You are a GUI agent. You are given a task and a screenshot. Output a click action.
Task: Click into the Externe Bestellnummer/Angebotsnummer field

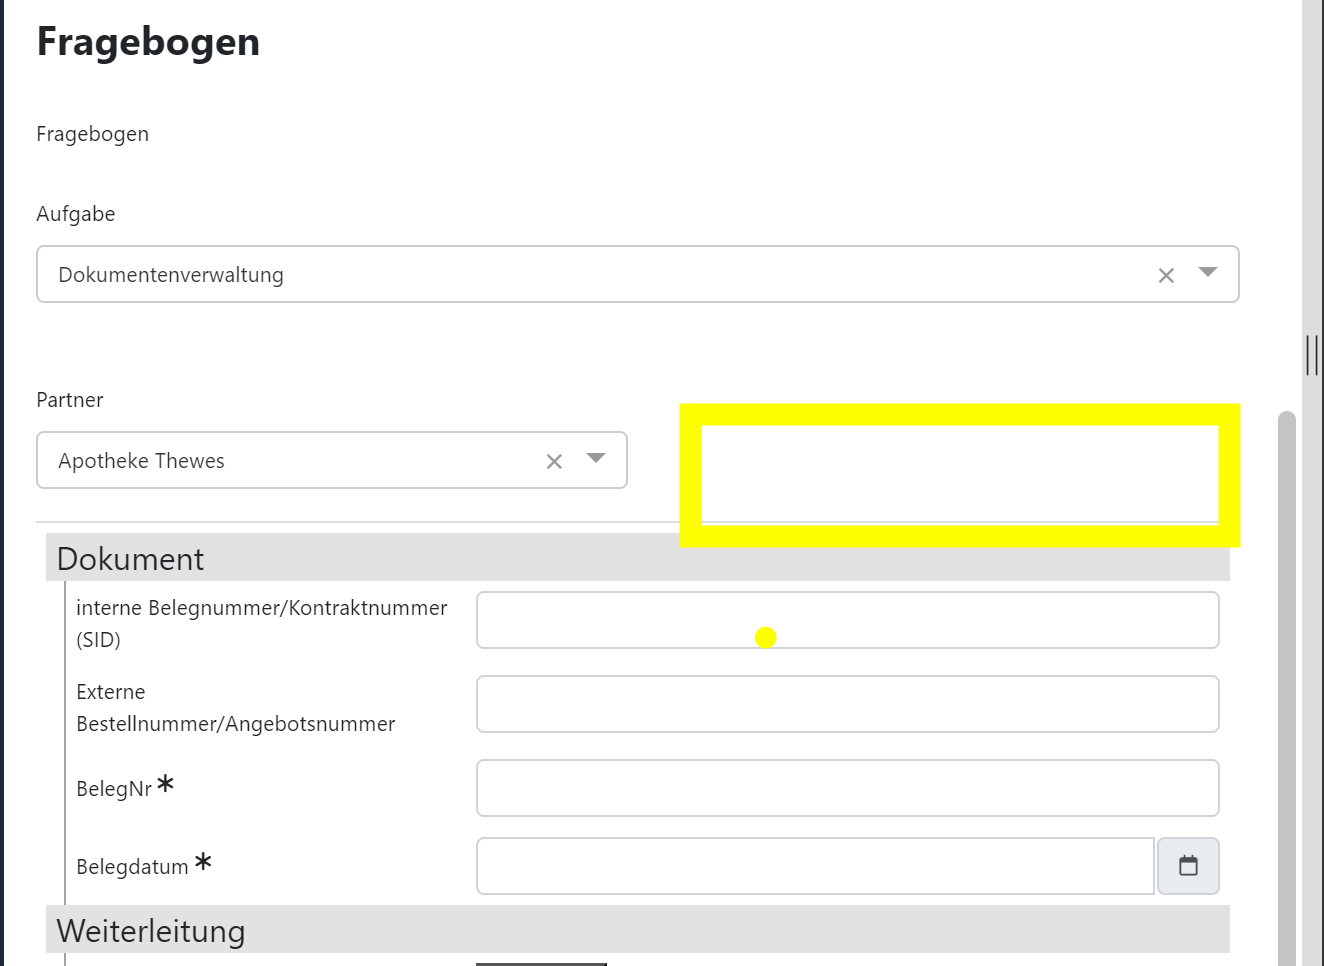point(847,704)
